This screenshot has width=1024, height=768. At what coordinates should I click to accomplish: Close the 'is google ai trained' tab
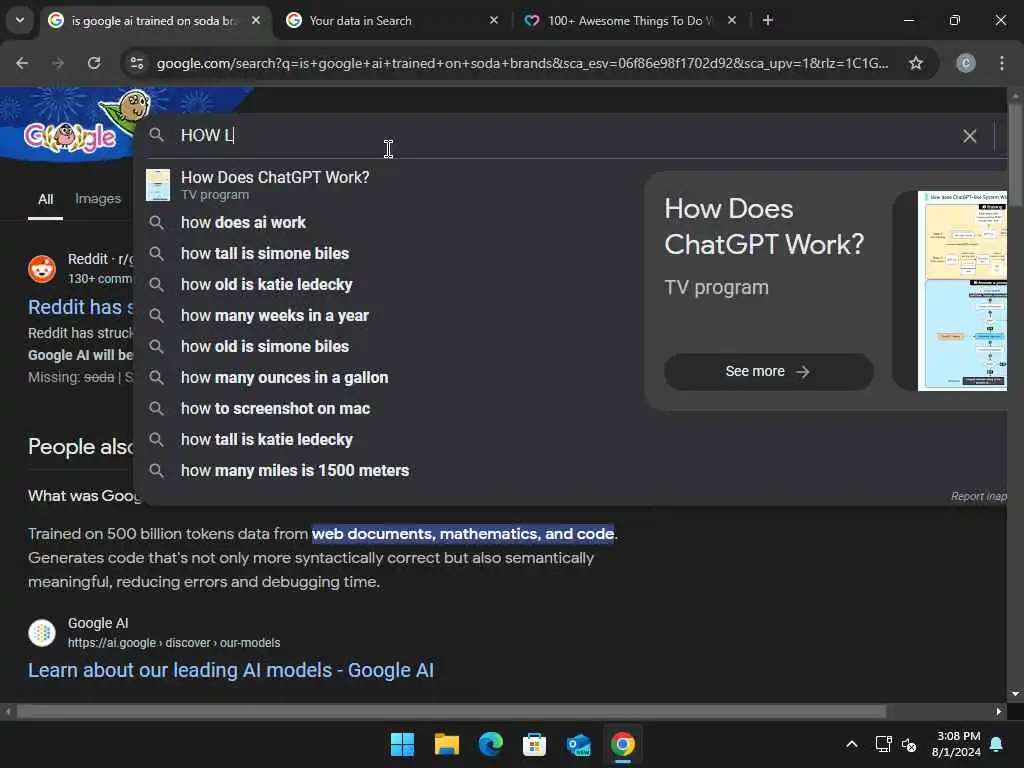256,20
